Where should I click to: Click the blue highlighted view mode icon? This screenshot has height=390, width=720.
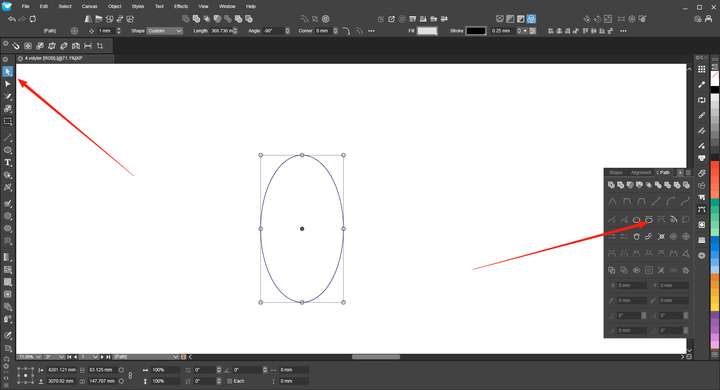531,19
